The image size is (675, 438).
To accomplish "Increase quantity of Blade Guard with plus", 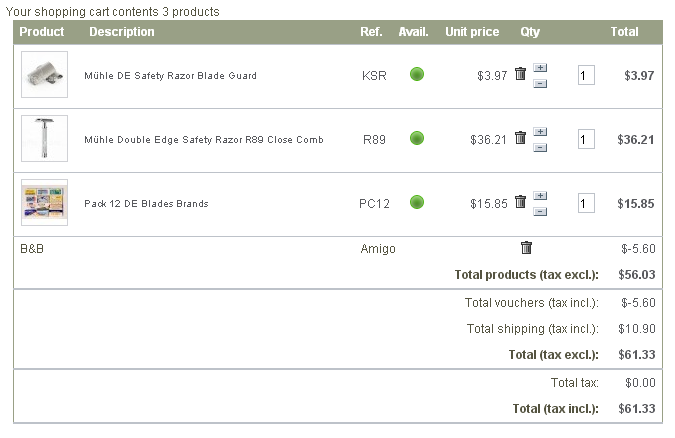I will click(540, 67).
